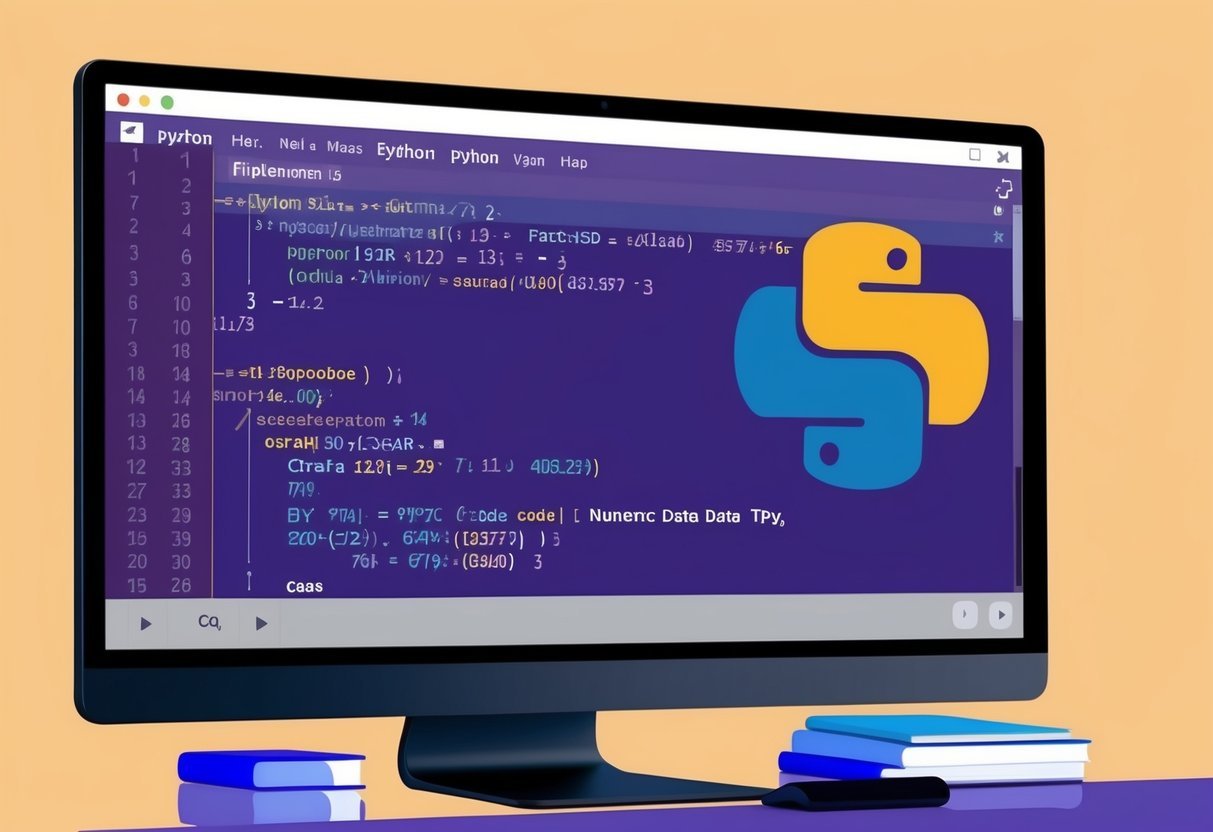The width and height of the screenshot is (1213, 832).
Task: Open the Vaon dropdown in the menu bar
Action: (x=529, y=160)
